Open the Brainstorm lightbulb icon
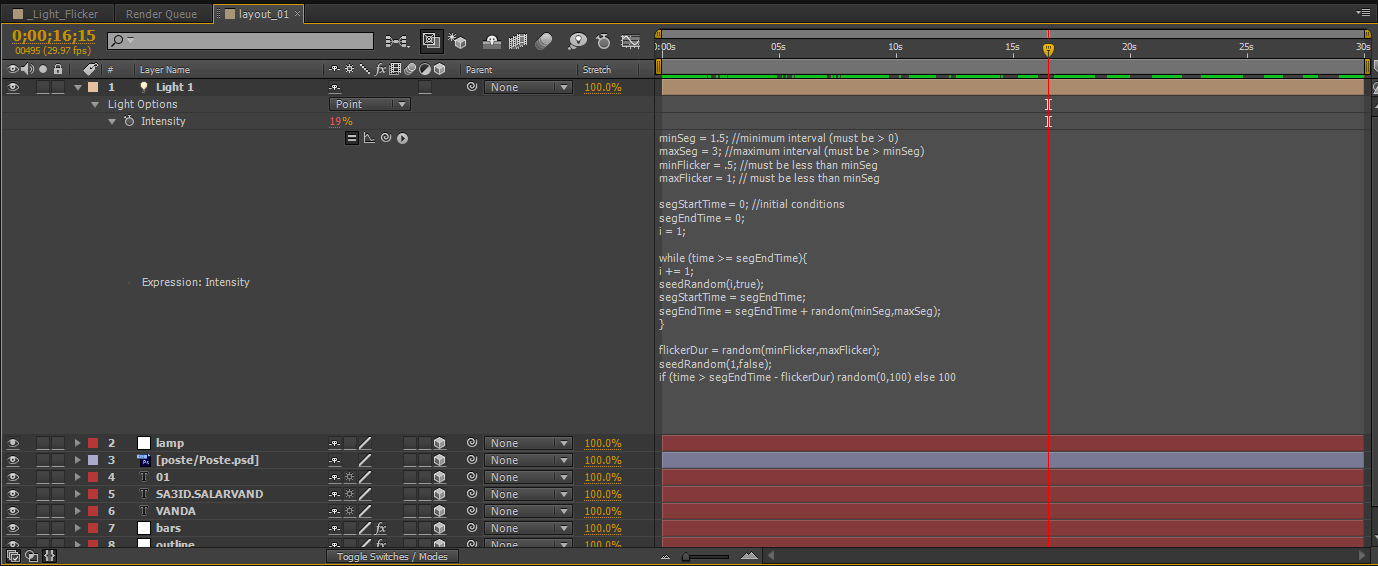The width and height of the screenshot is (1378, 566). click(x=577, y=42)
